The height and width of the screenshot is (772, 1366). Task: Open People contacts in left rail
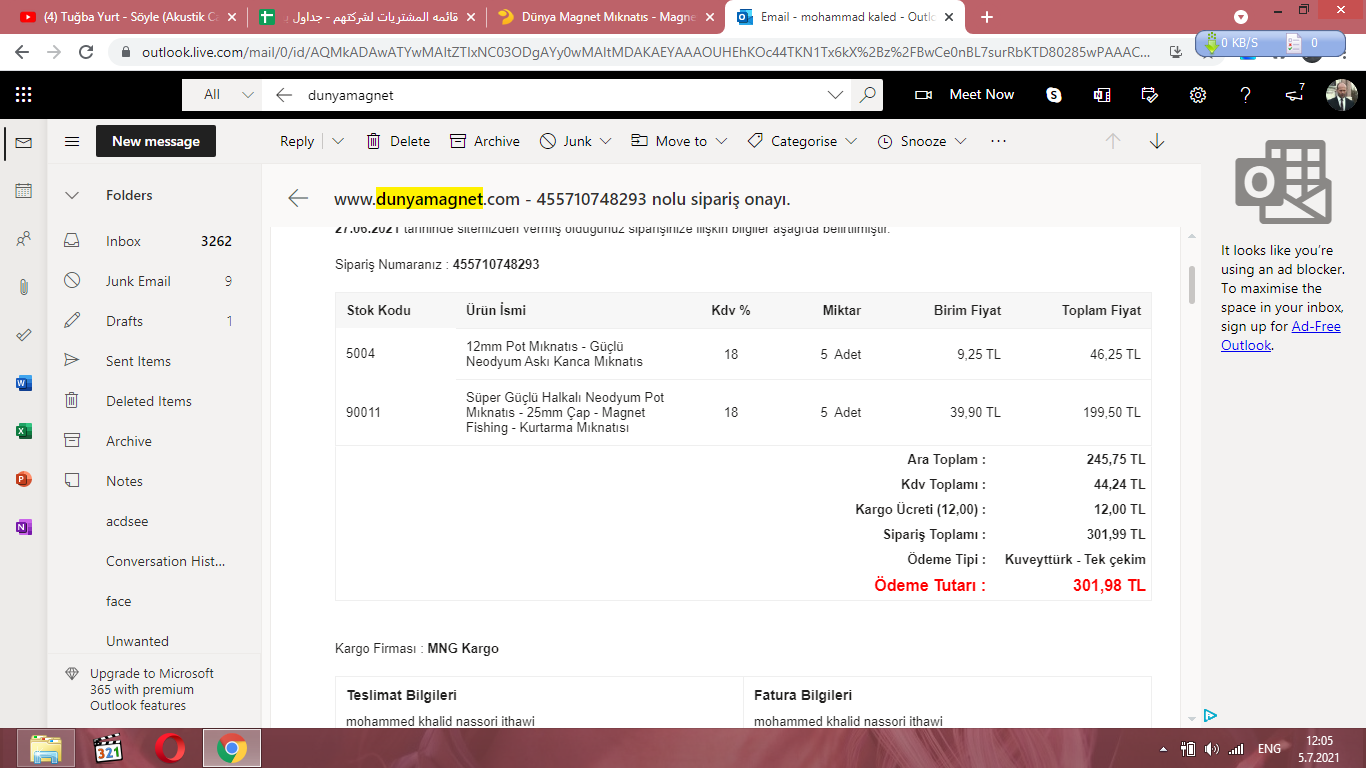[24, 239]
